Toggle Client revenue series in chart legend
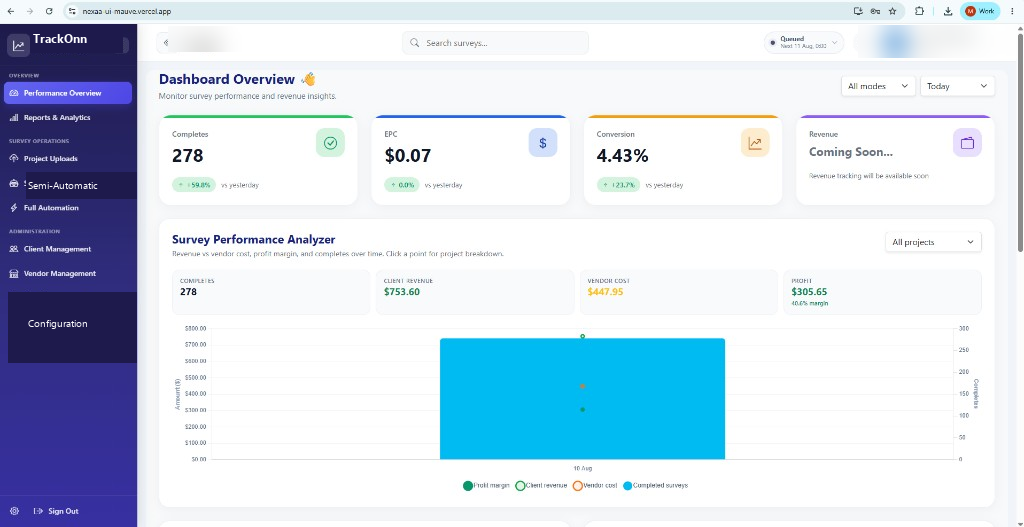The height and width of the screenshot is (527, 1024). click(x=541, y=486)
